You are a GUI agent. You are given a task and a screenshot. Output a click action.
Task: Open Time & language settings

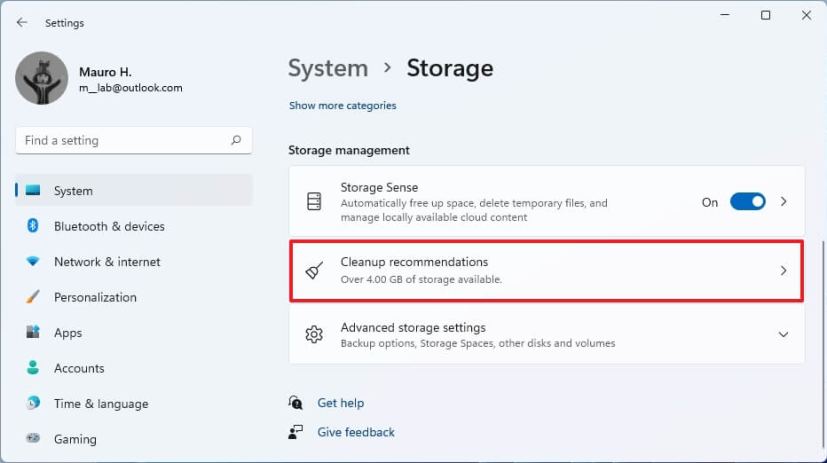coord(100,404)
